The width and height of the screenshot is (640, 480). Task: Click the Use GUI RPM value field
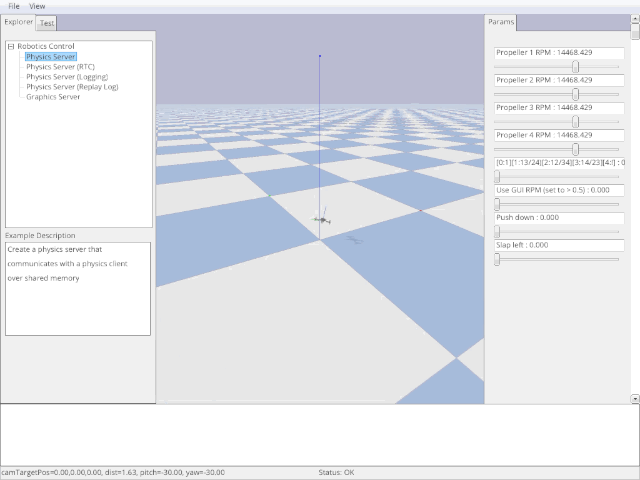coord(559,191)
